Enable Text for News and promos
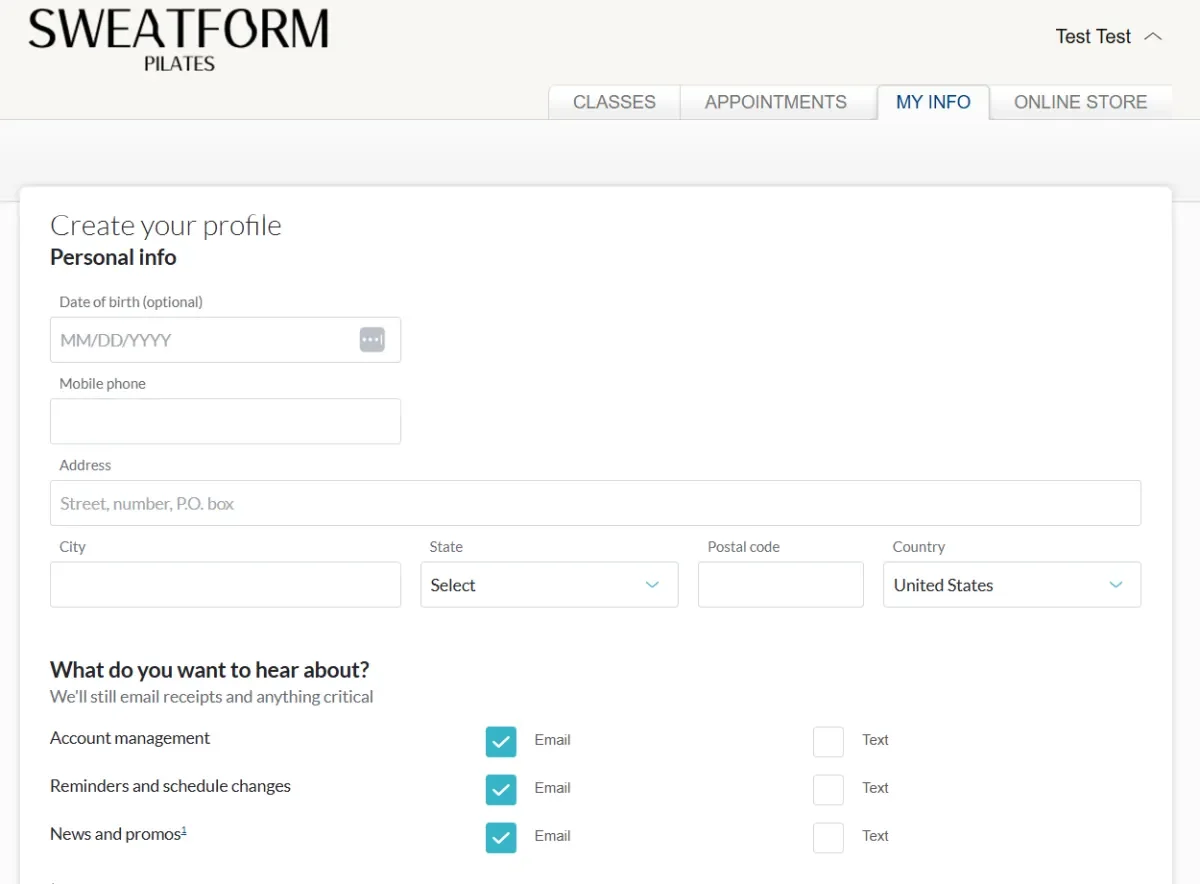Viewport: 1200px width, 884px height. pyautogui.click(x=828, y=837)
